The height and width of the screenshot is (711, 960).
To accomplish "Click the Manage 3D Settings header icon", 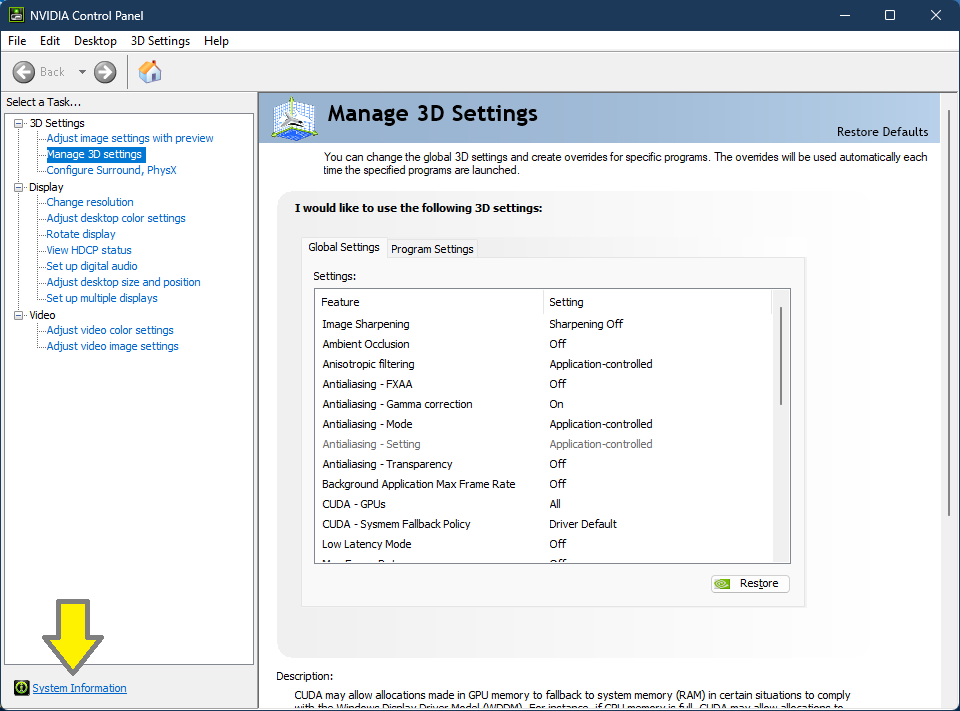I will (x=294, y=118).
